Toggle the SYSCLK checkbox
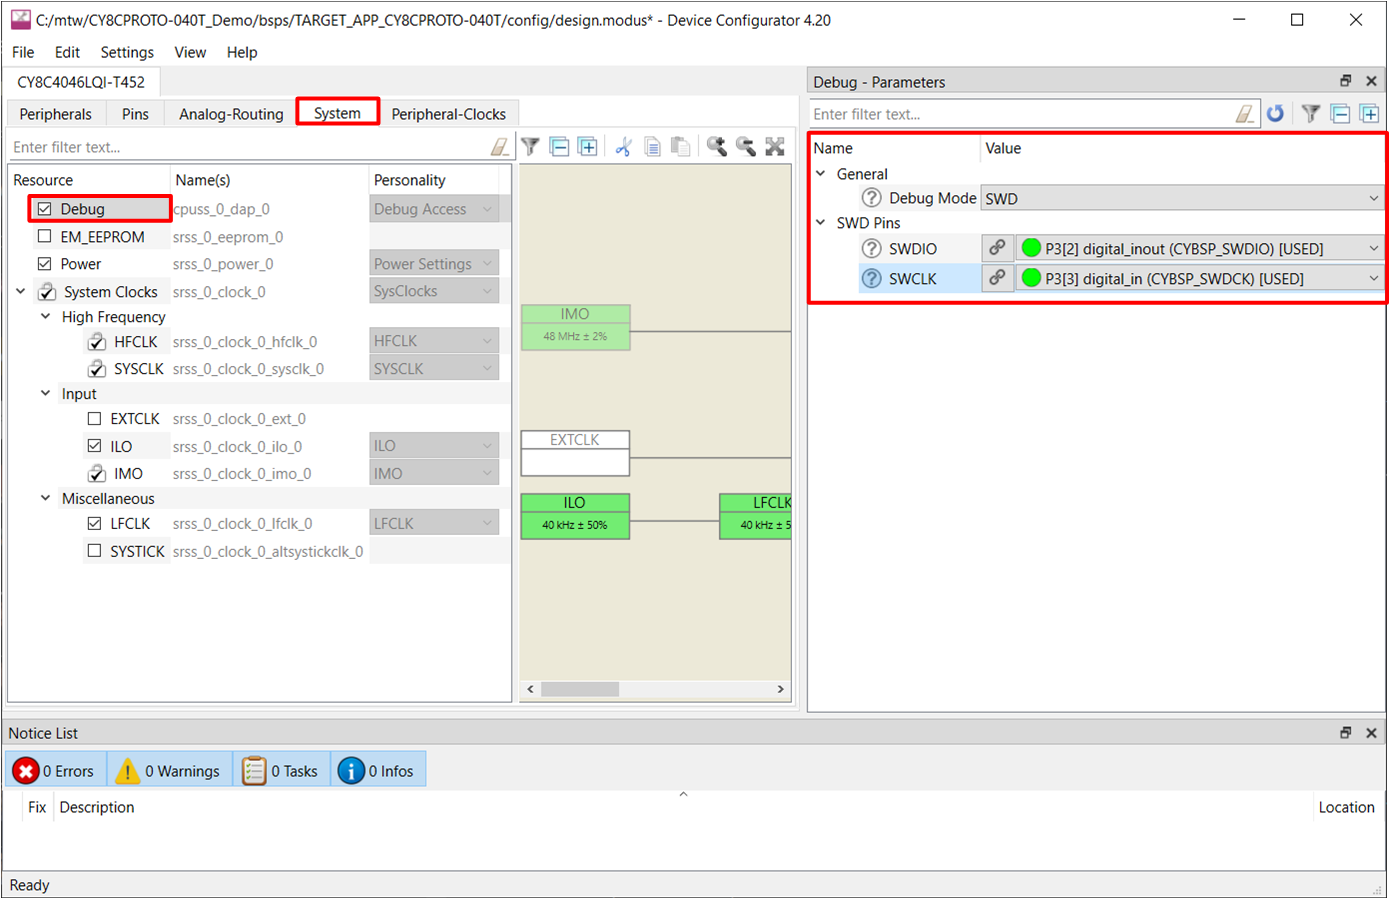Image resolution: width=1390 pixels, height=899 pixels. point(96,369)
